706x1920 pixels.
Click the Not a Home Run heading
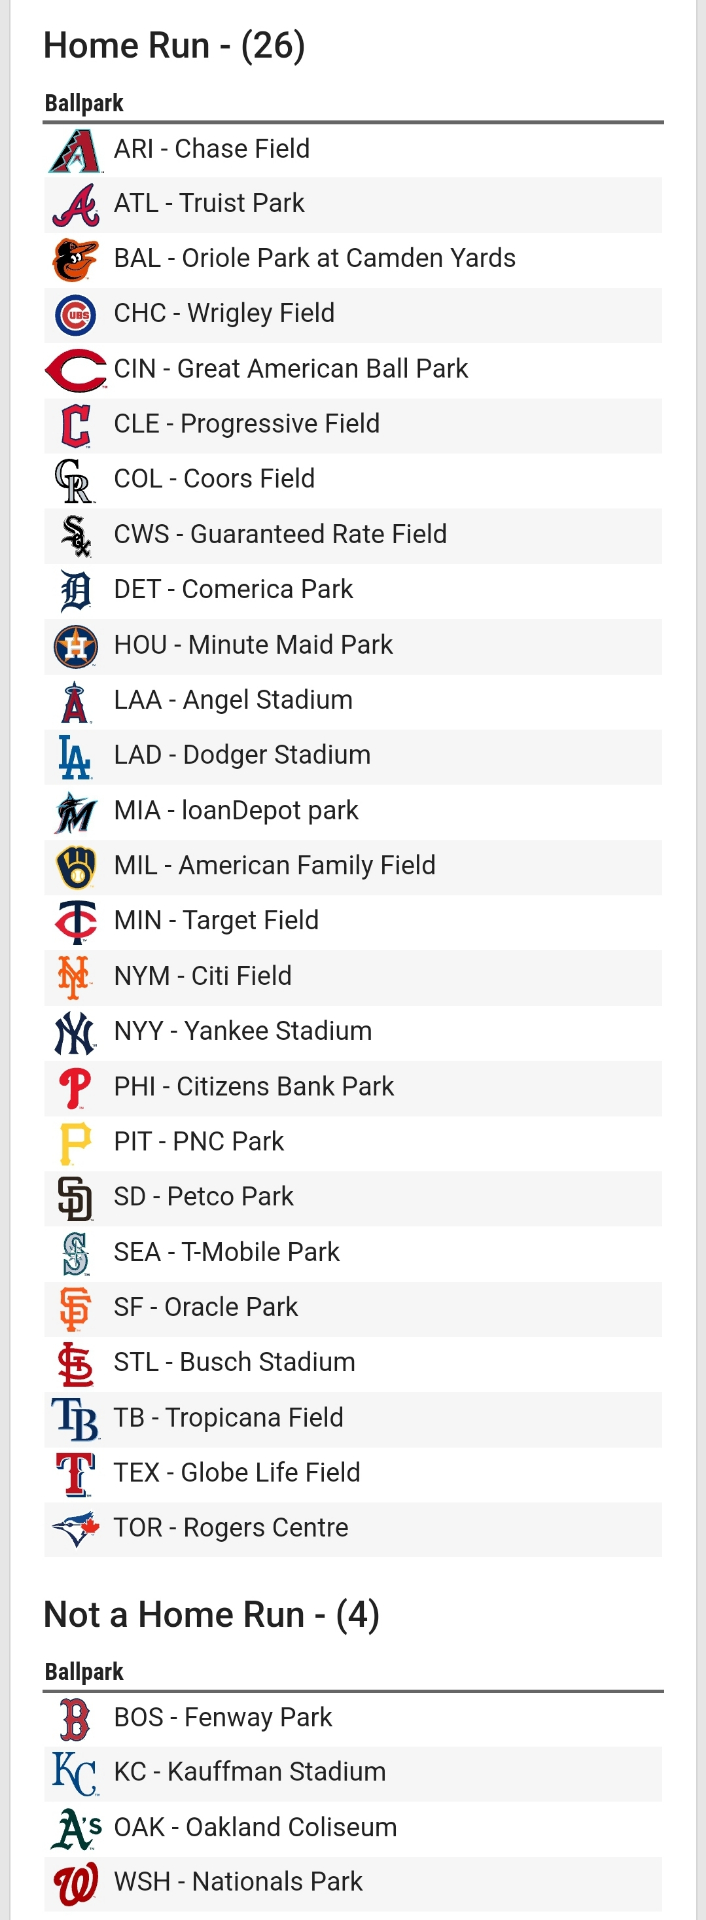(x=211, y=1615)
